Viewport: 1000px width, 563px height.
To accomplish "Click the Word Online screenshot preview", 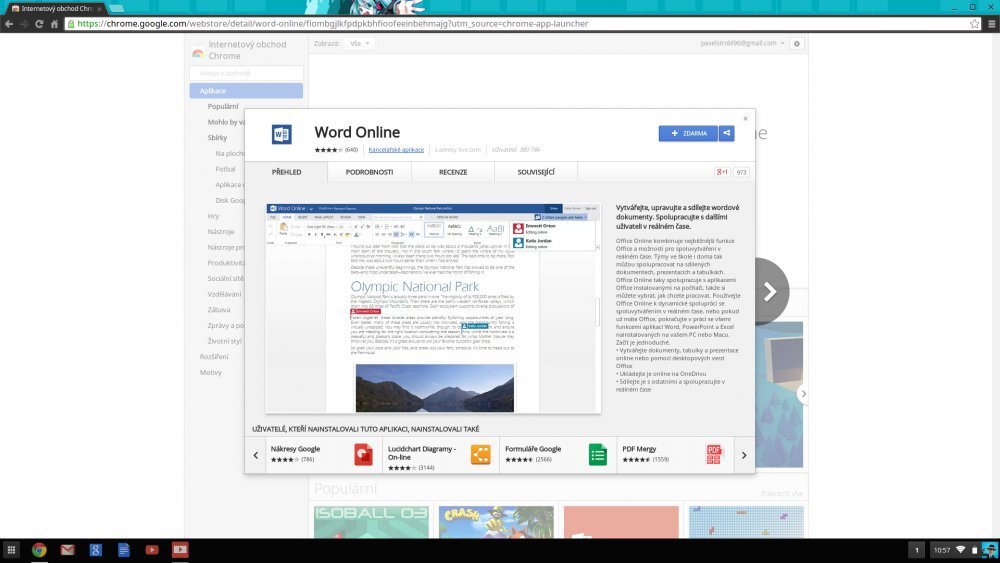I will pos(433,309).
